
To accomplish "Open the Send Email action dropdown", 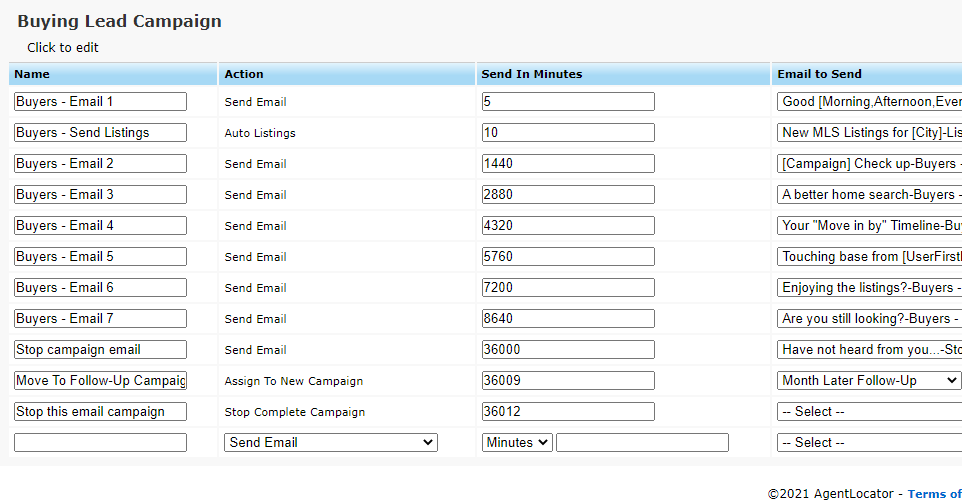I will pos(331,442).
